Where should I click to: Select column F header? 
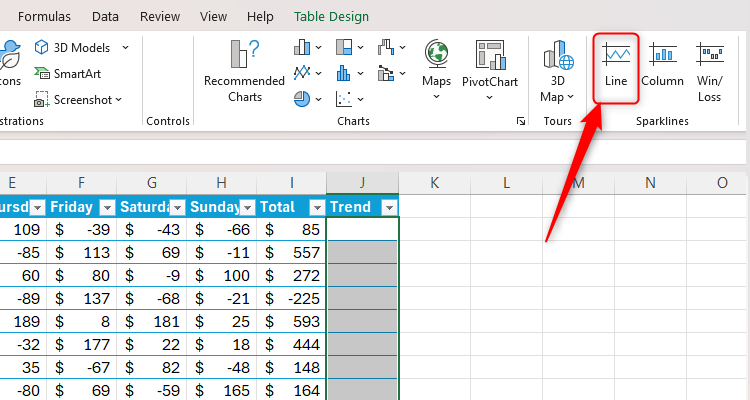pyautogui.click(x=81, y=183)
